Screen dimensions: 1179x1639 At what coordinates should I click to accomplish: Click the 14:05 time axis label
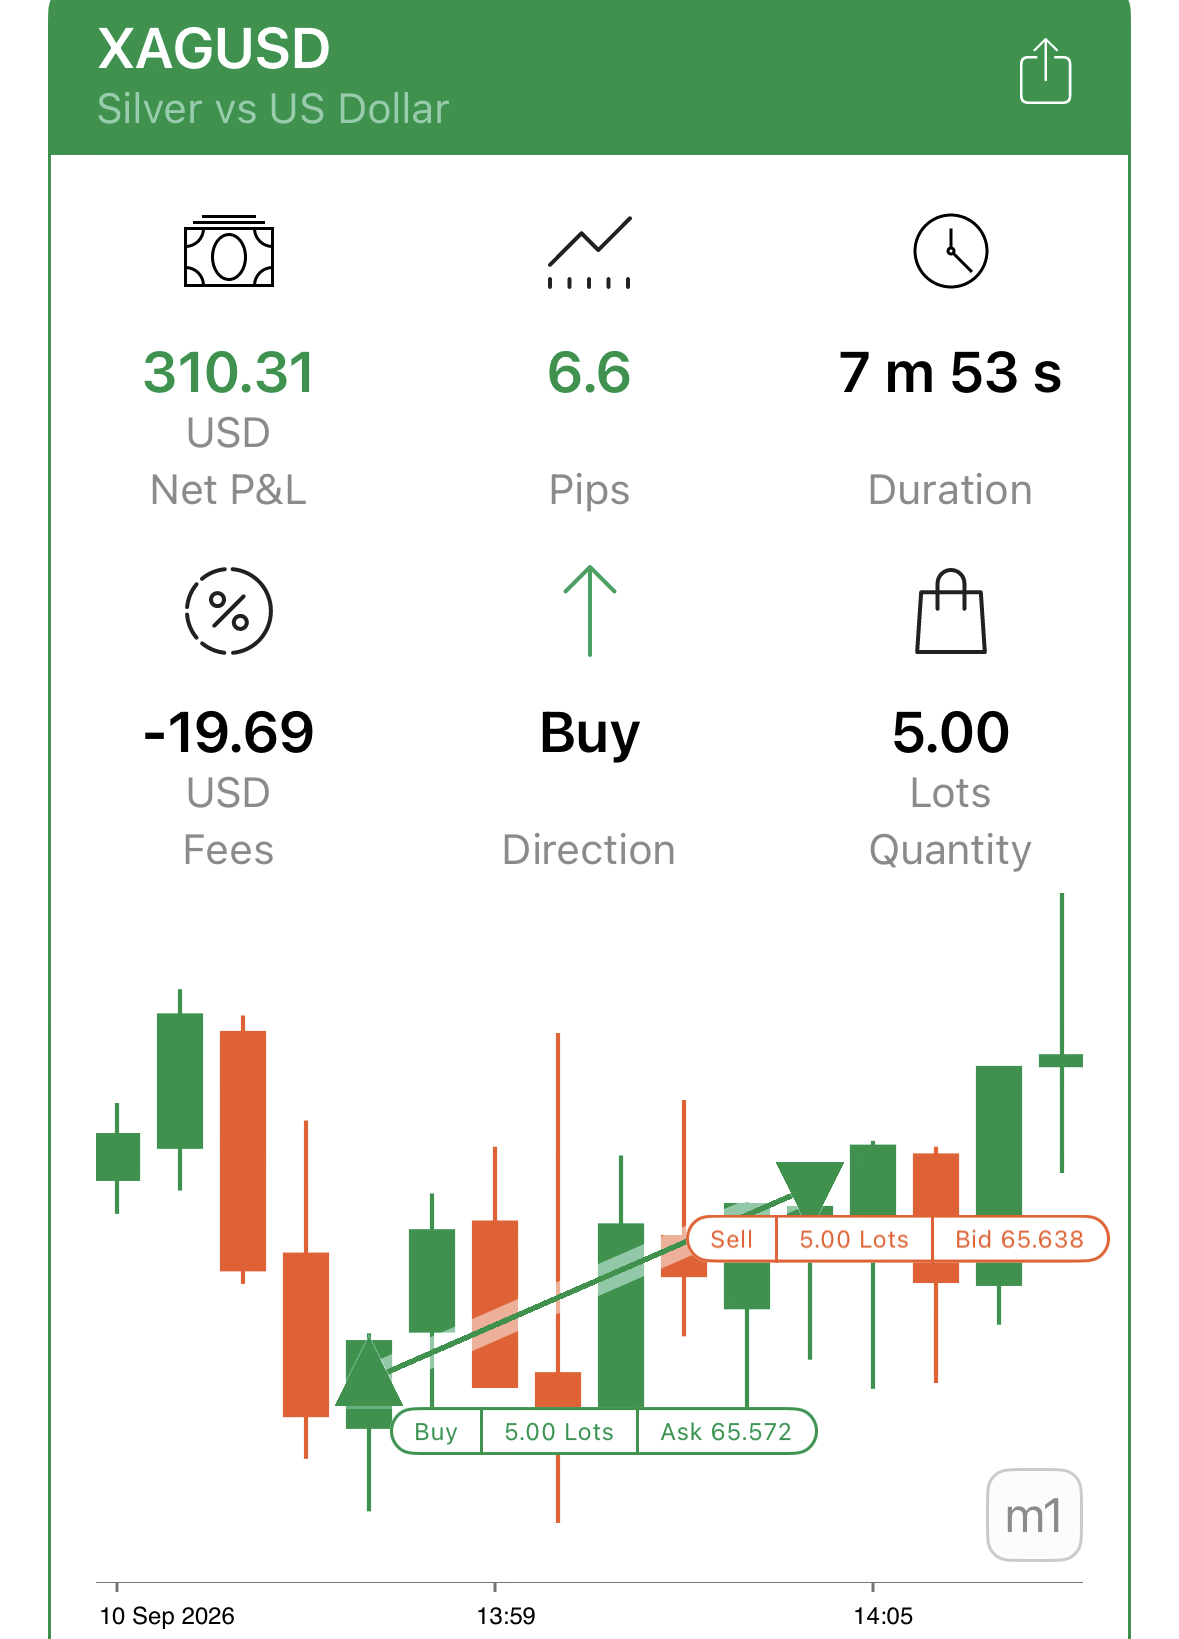point(883,1616)
